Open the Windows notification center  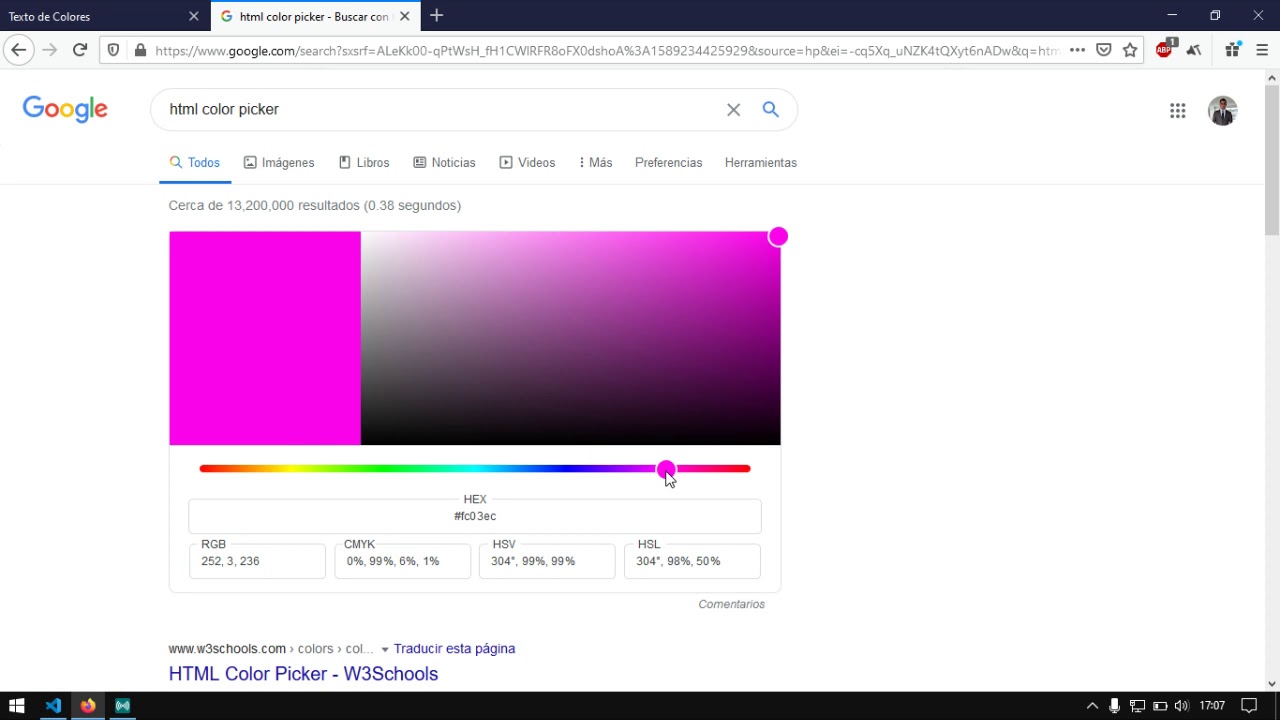[x=1248, y=706]
